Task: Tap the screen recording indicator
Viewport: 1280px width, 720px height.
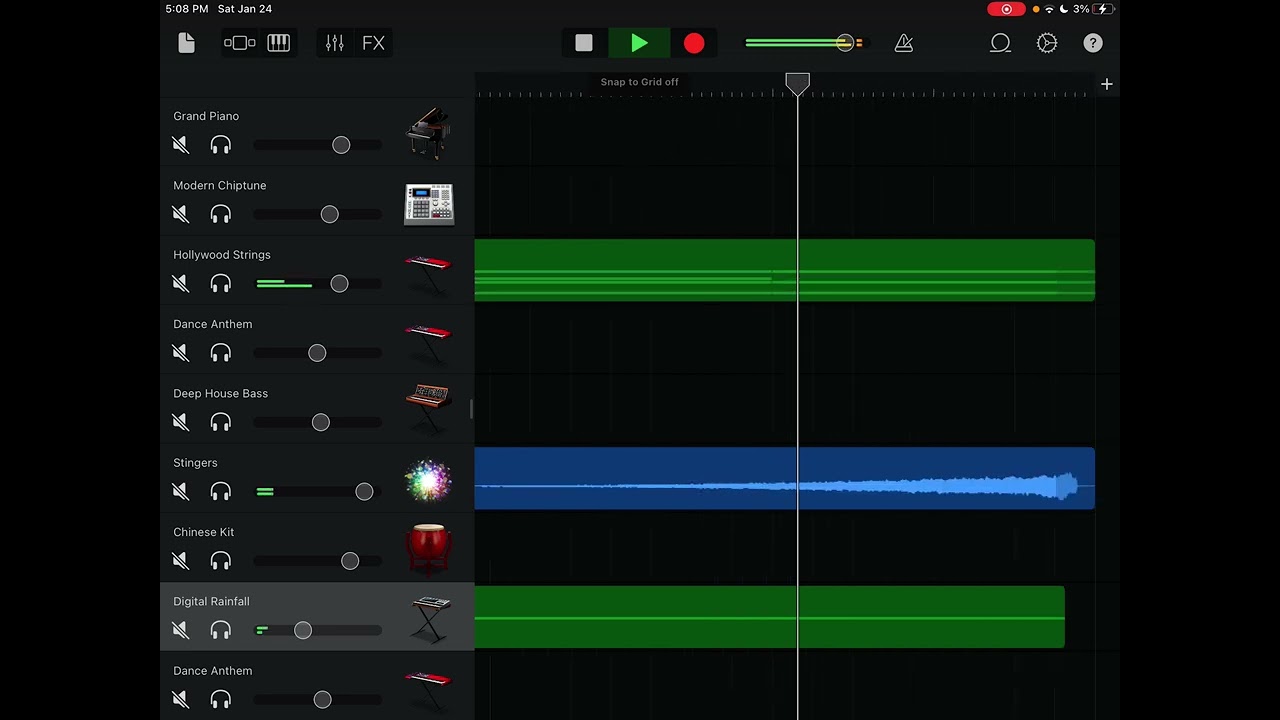Action: pyautogui.click(x=1006, y=9)
